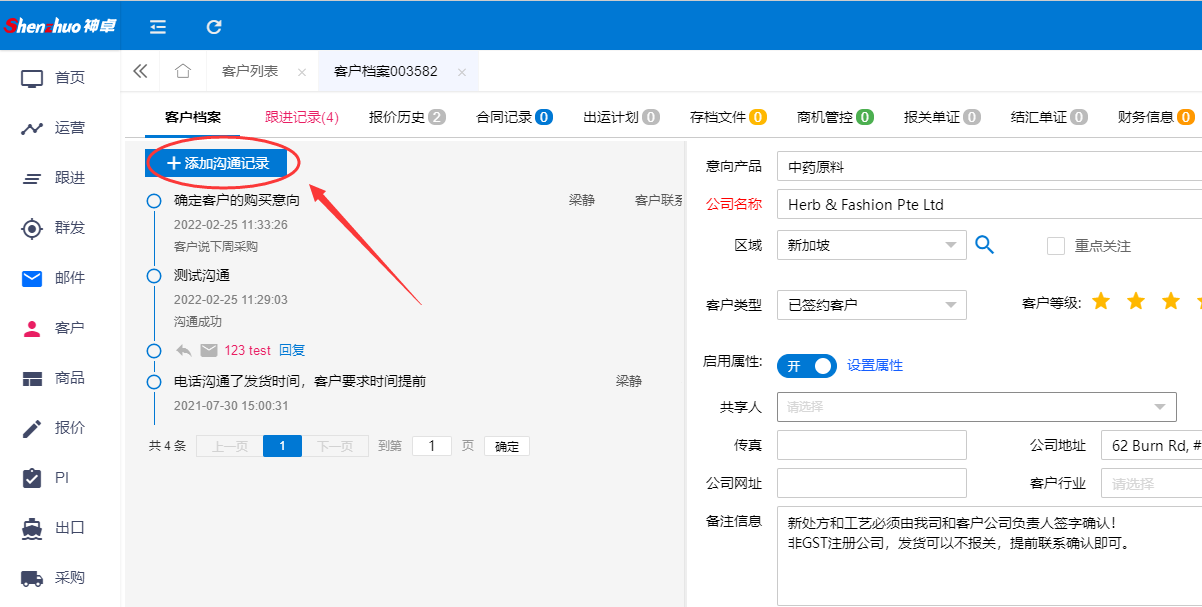Viewport: 1202px width, 607px height.
Task: Open the 区域 新加坡 dropdown
Action: pyautogui.click(x=871, y=245)
